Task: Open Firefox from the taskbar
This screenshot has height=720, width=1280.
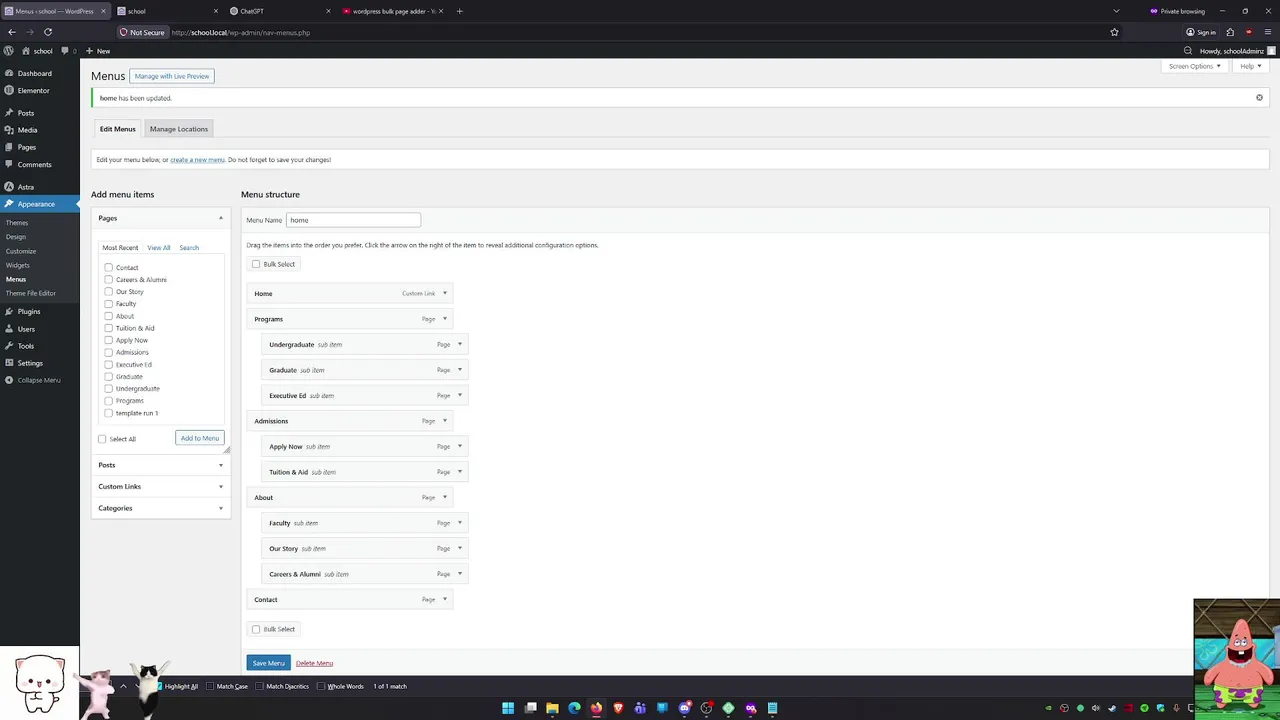Action: [x=596, y=708]
